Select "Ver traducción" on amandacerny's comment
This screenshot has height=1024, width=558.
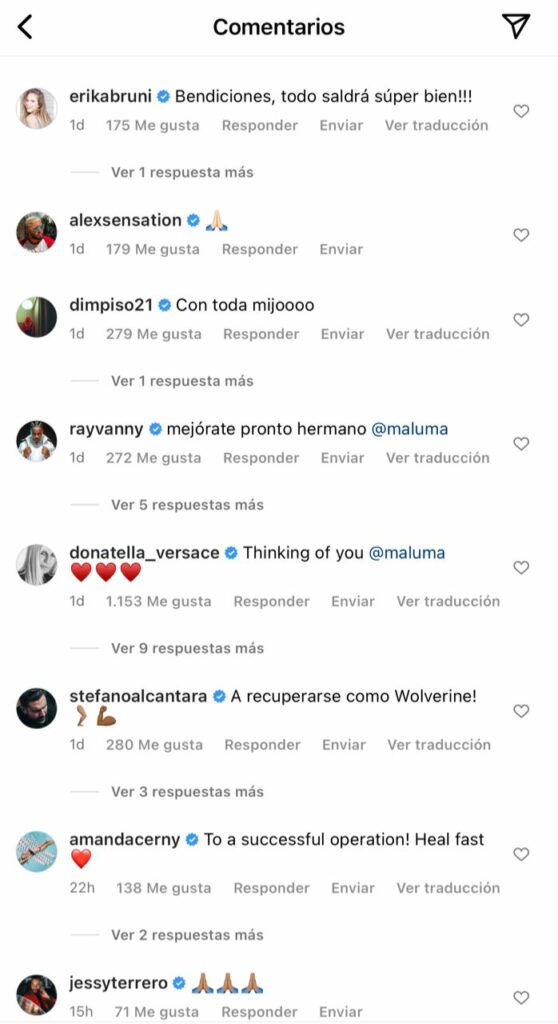coord(448,888)
